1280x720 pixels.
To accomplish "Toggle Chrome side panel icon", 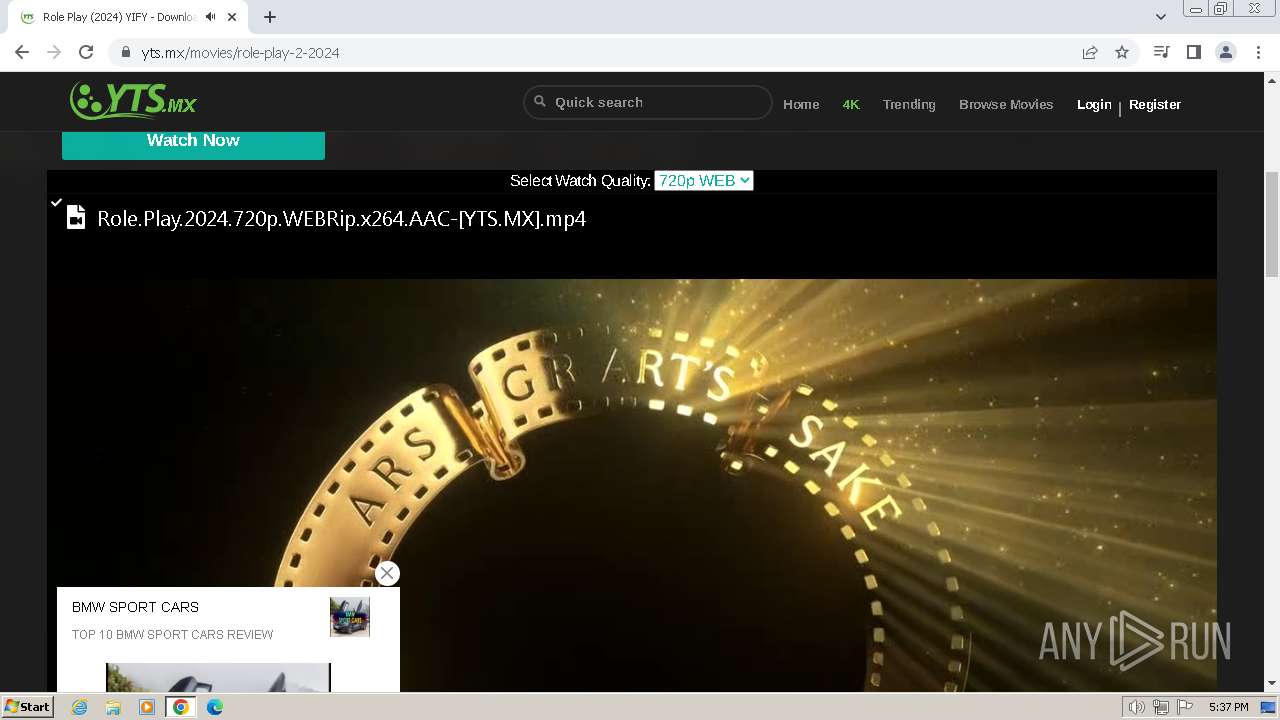I will click(x=1193, y=52).
